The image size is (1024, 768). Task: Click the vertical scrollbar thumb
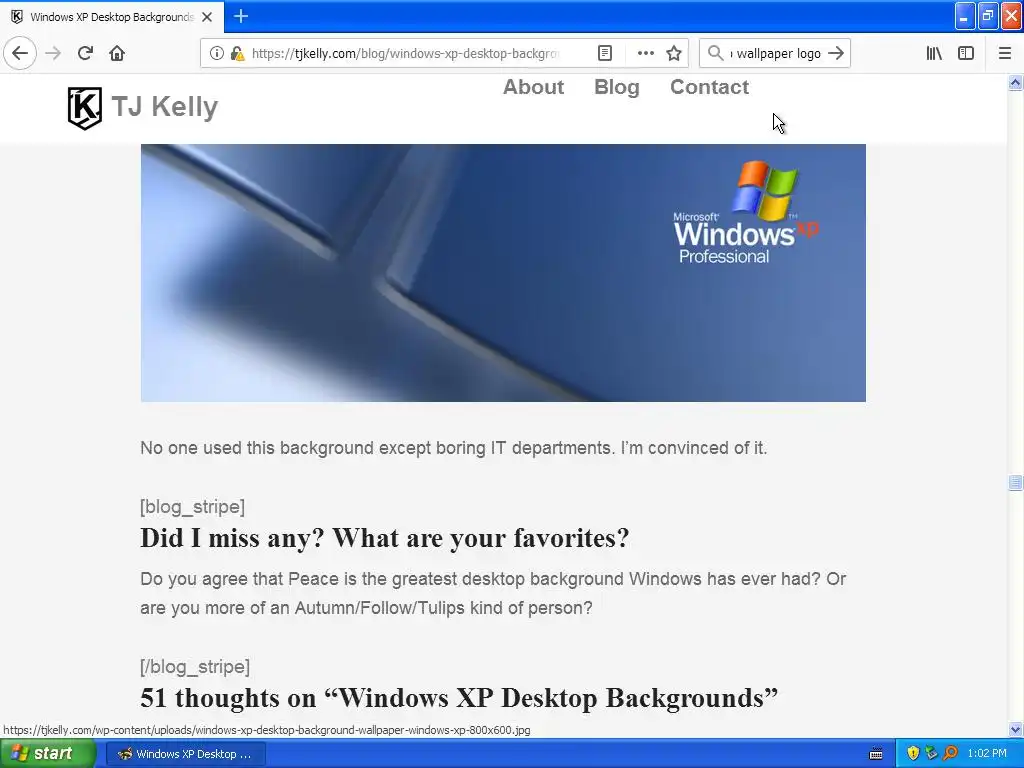tap(1015, 483)
